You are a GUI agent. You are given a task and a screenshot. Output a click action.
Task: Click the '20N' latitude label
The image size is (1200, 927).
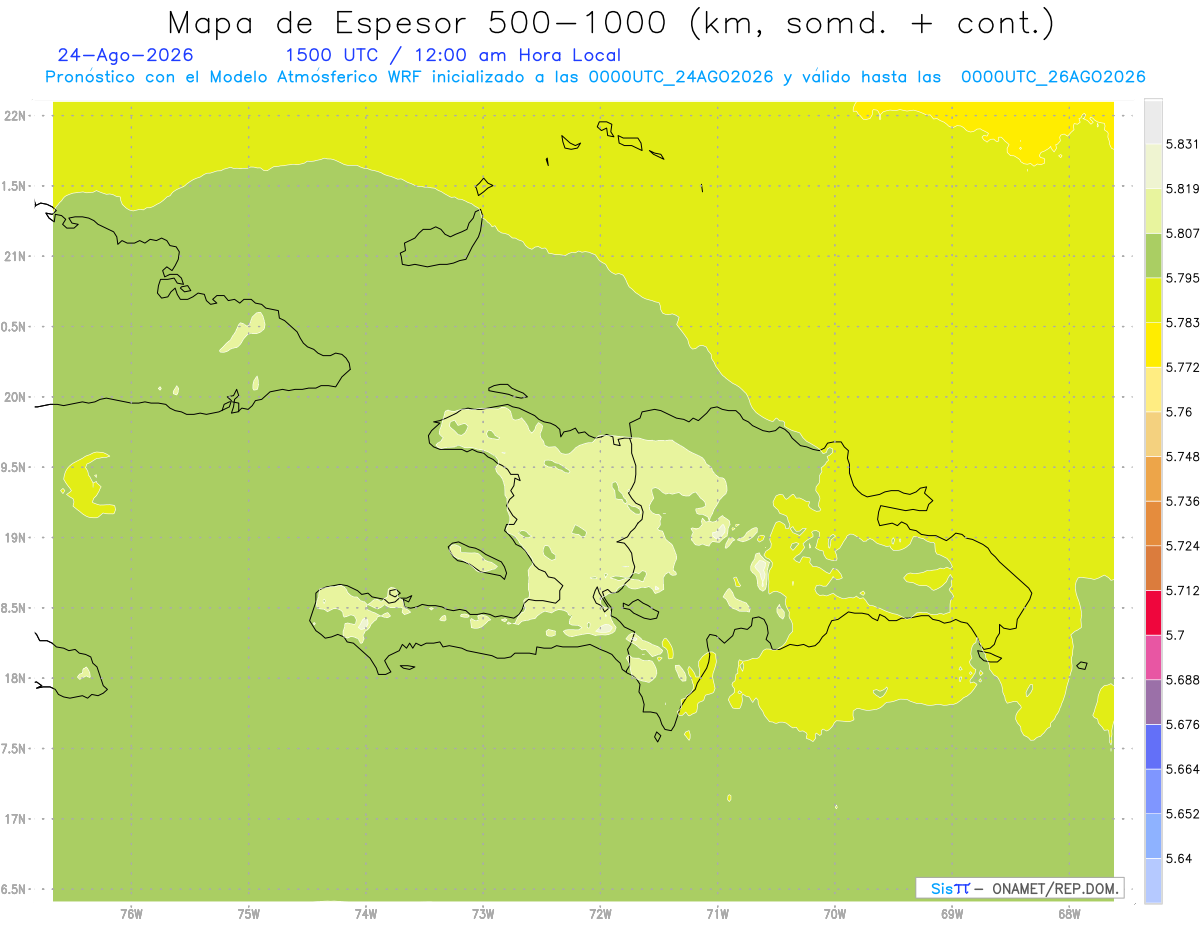click(15, 397)
